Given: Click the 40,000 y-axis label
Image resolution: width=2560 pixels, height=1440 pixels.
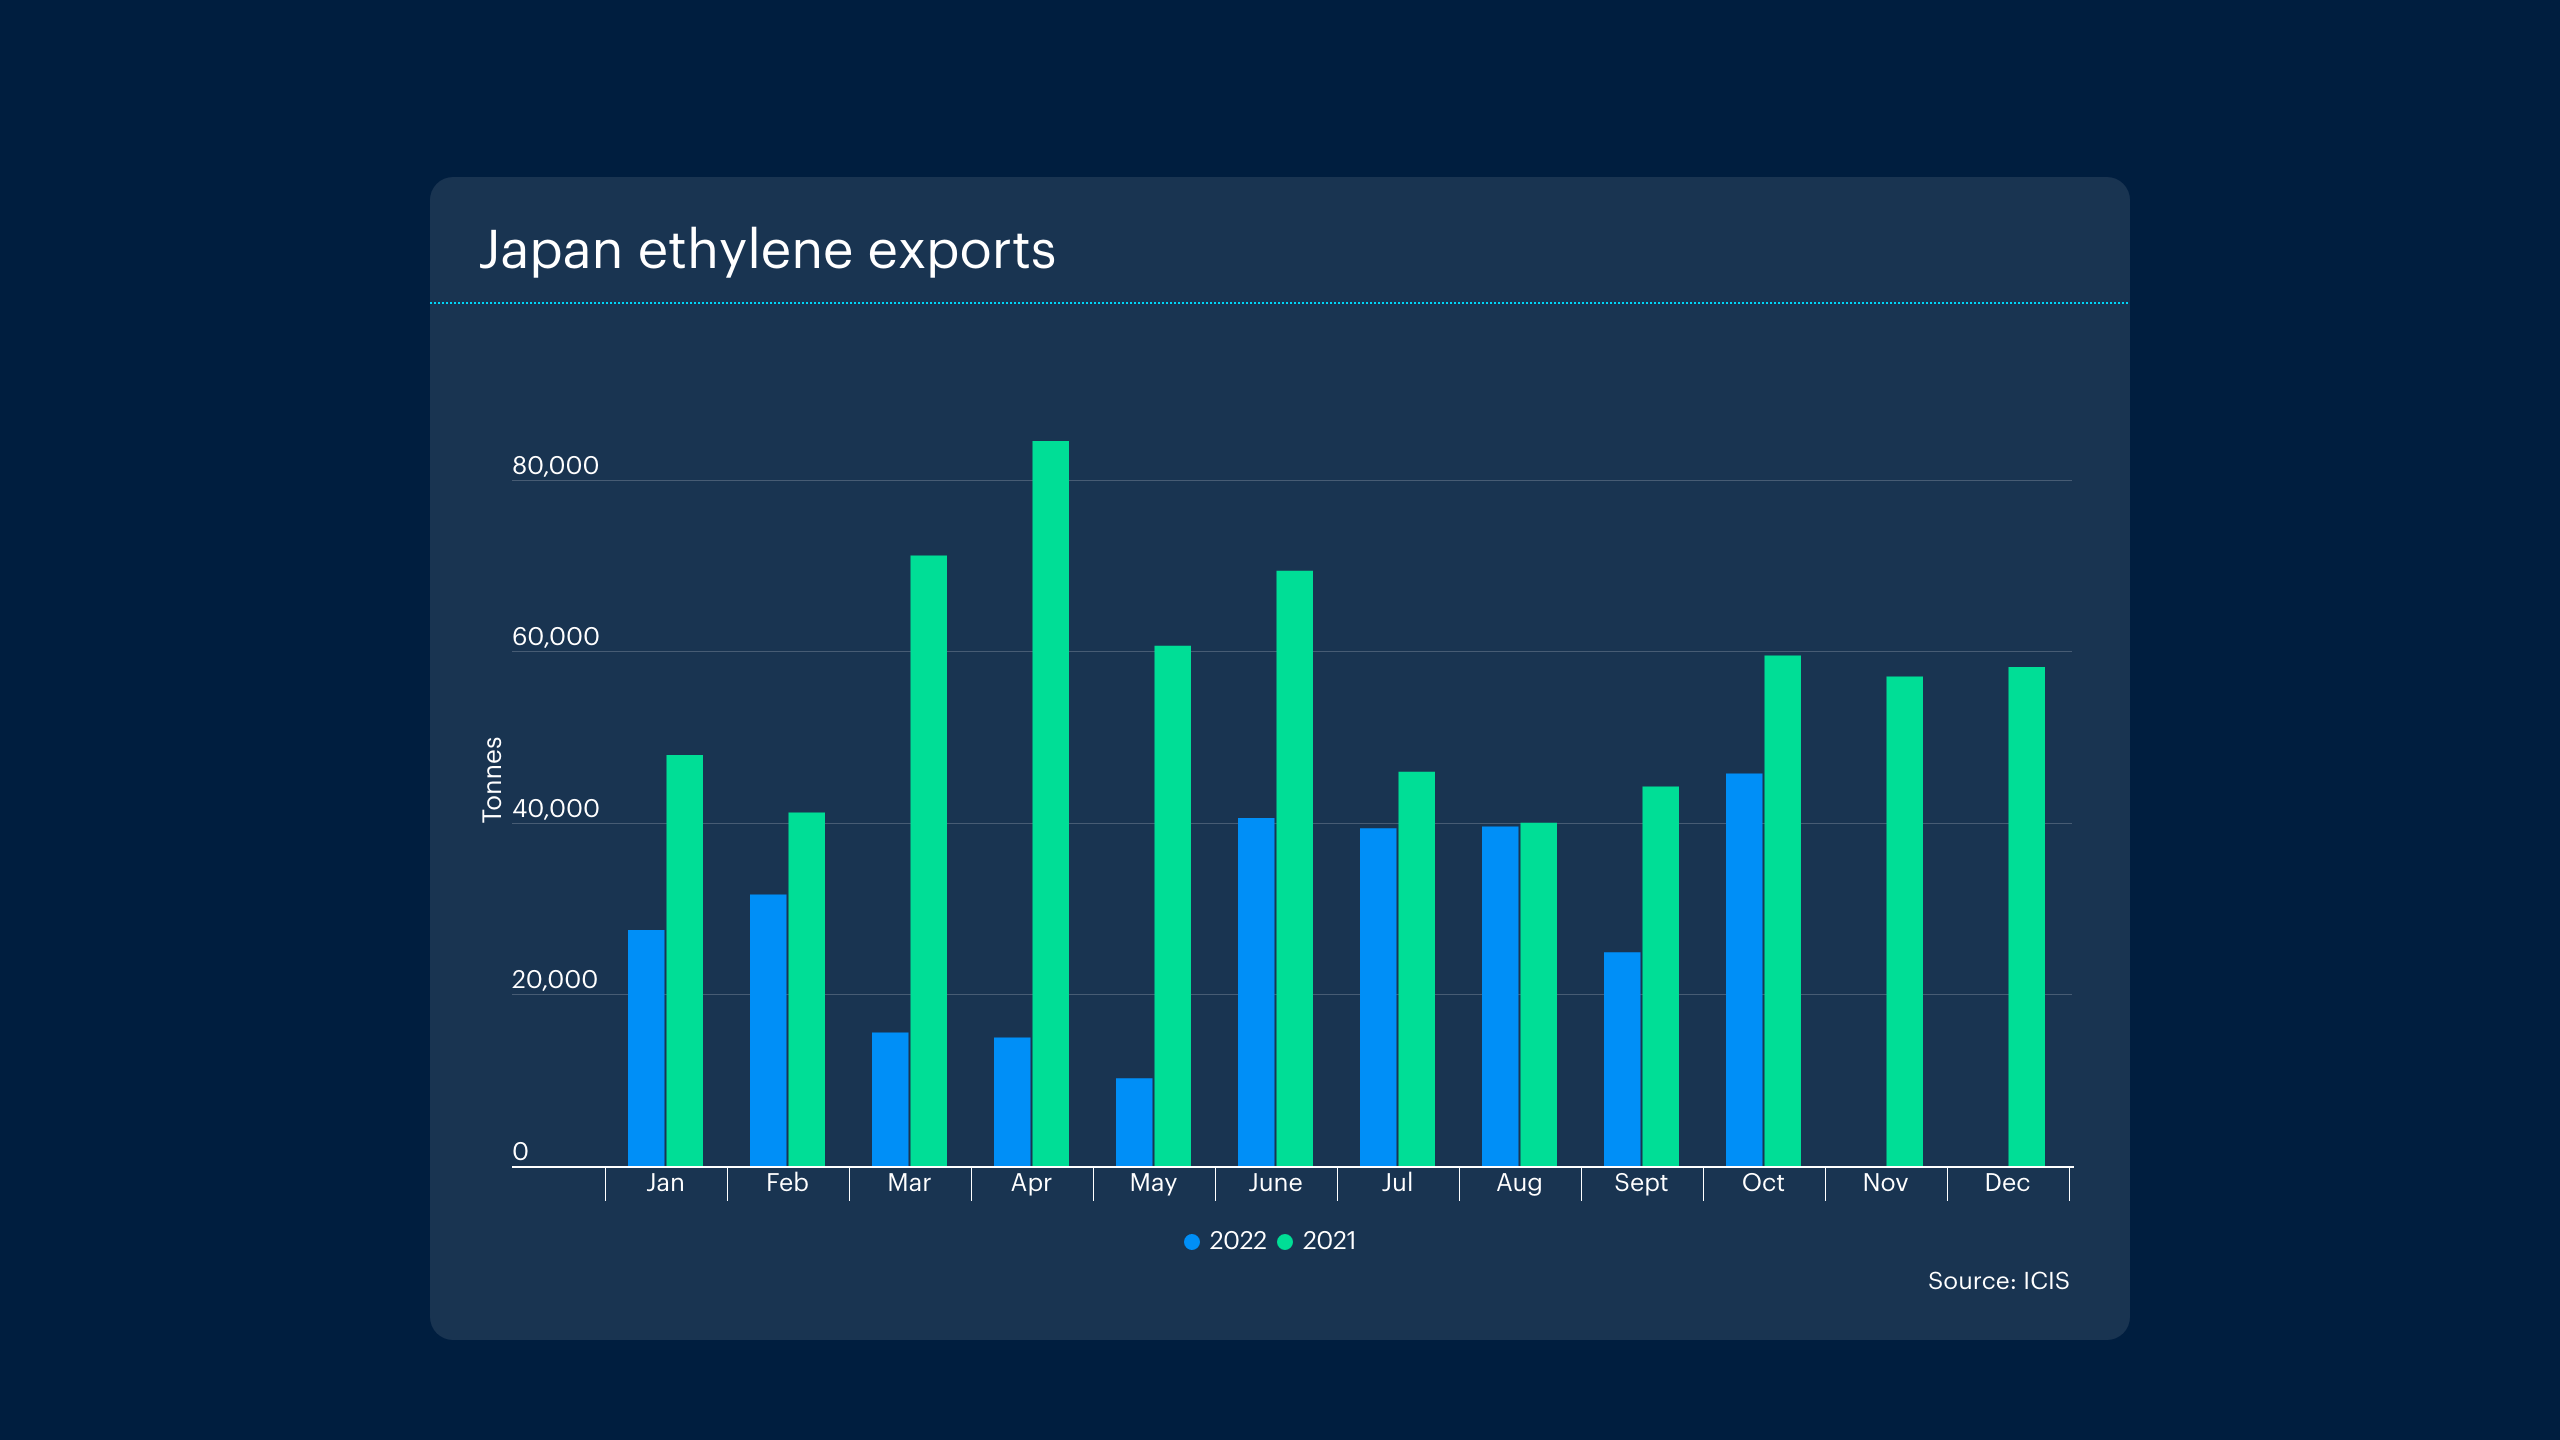Looking at the screenshot, I should [555, 809].
